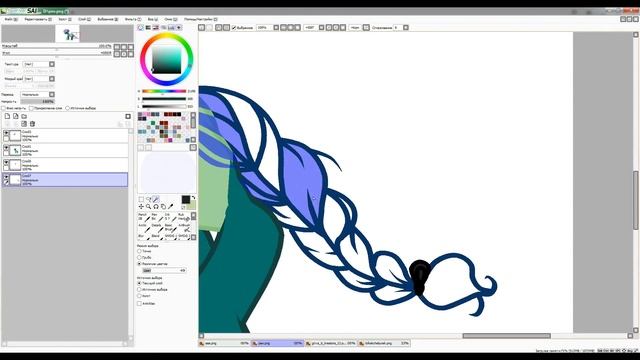The height and width of the screenshot is (360, 640).
Task: Click the black foreground color swatch
Action: click(186, 199)
